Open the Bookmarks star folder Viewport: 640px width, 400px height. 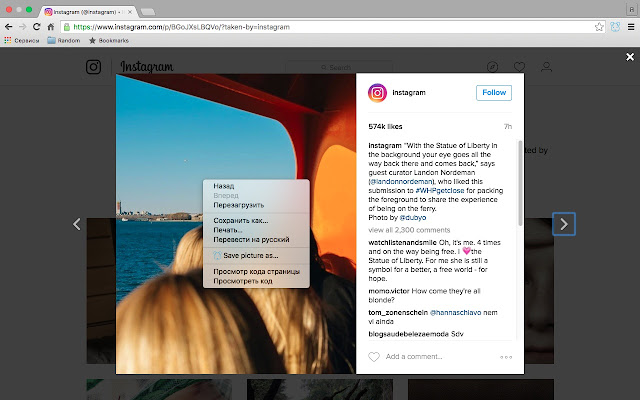[x=109, y=40]
